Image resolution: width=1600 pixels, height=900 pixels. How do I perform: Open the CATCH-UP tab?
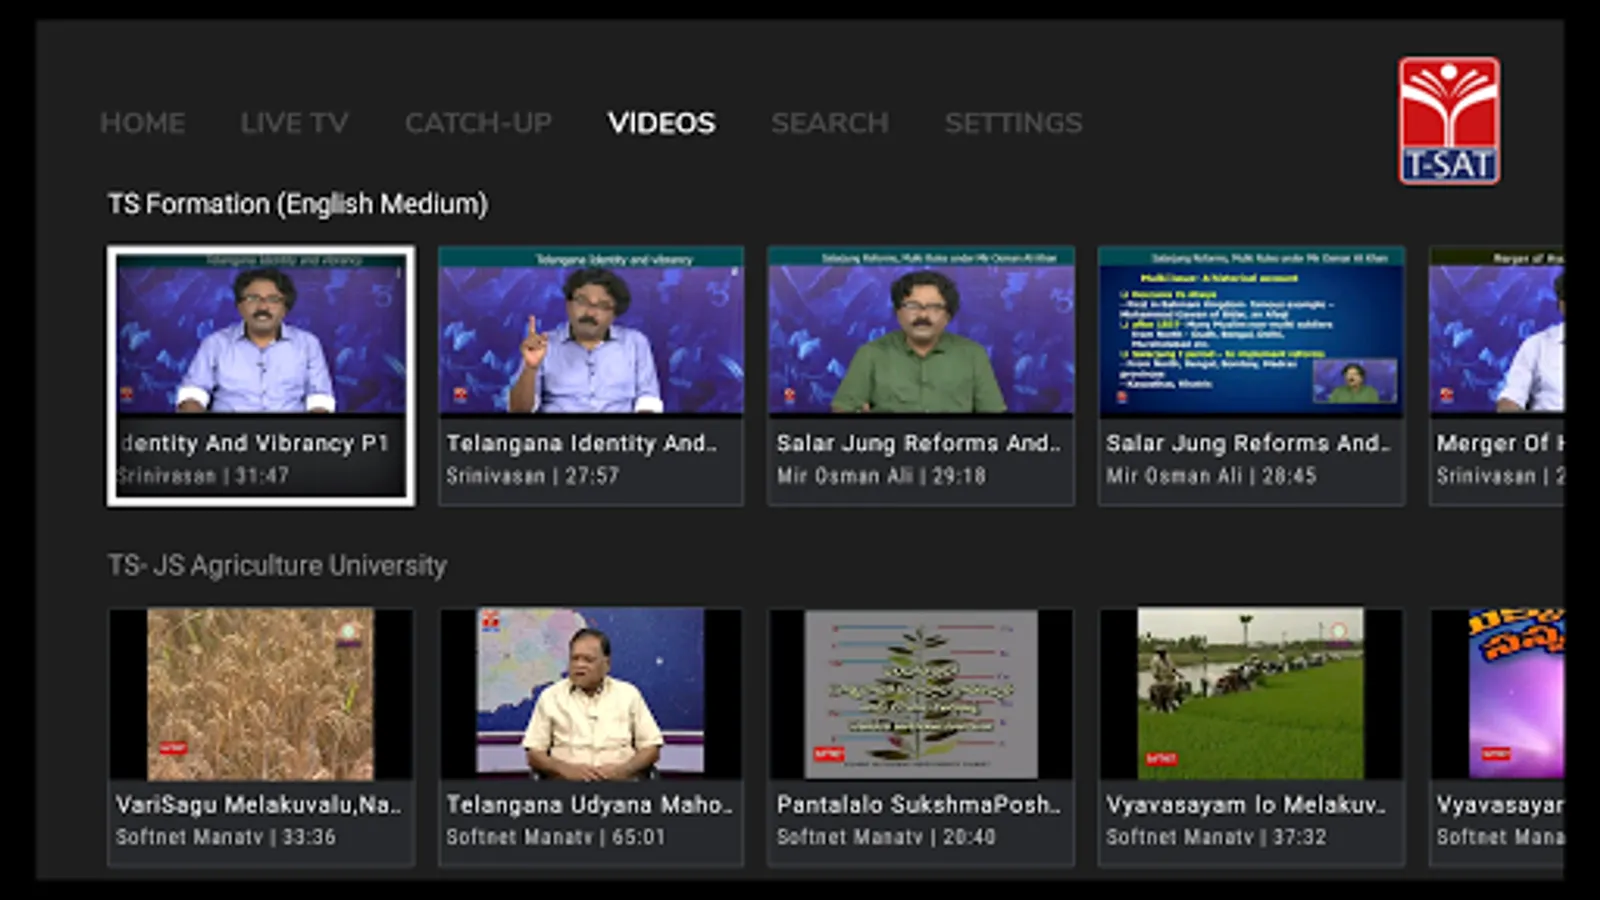tap(478, 123)
